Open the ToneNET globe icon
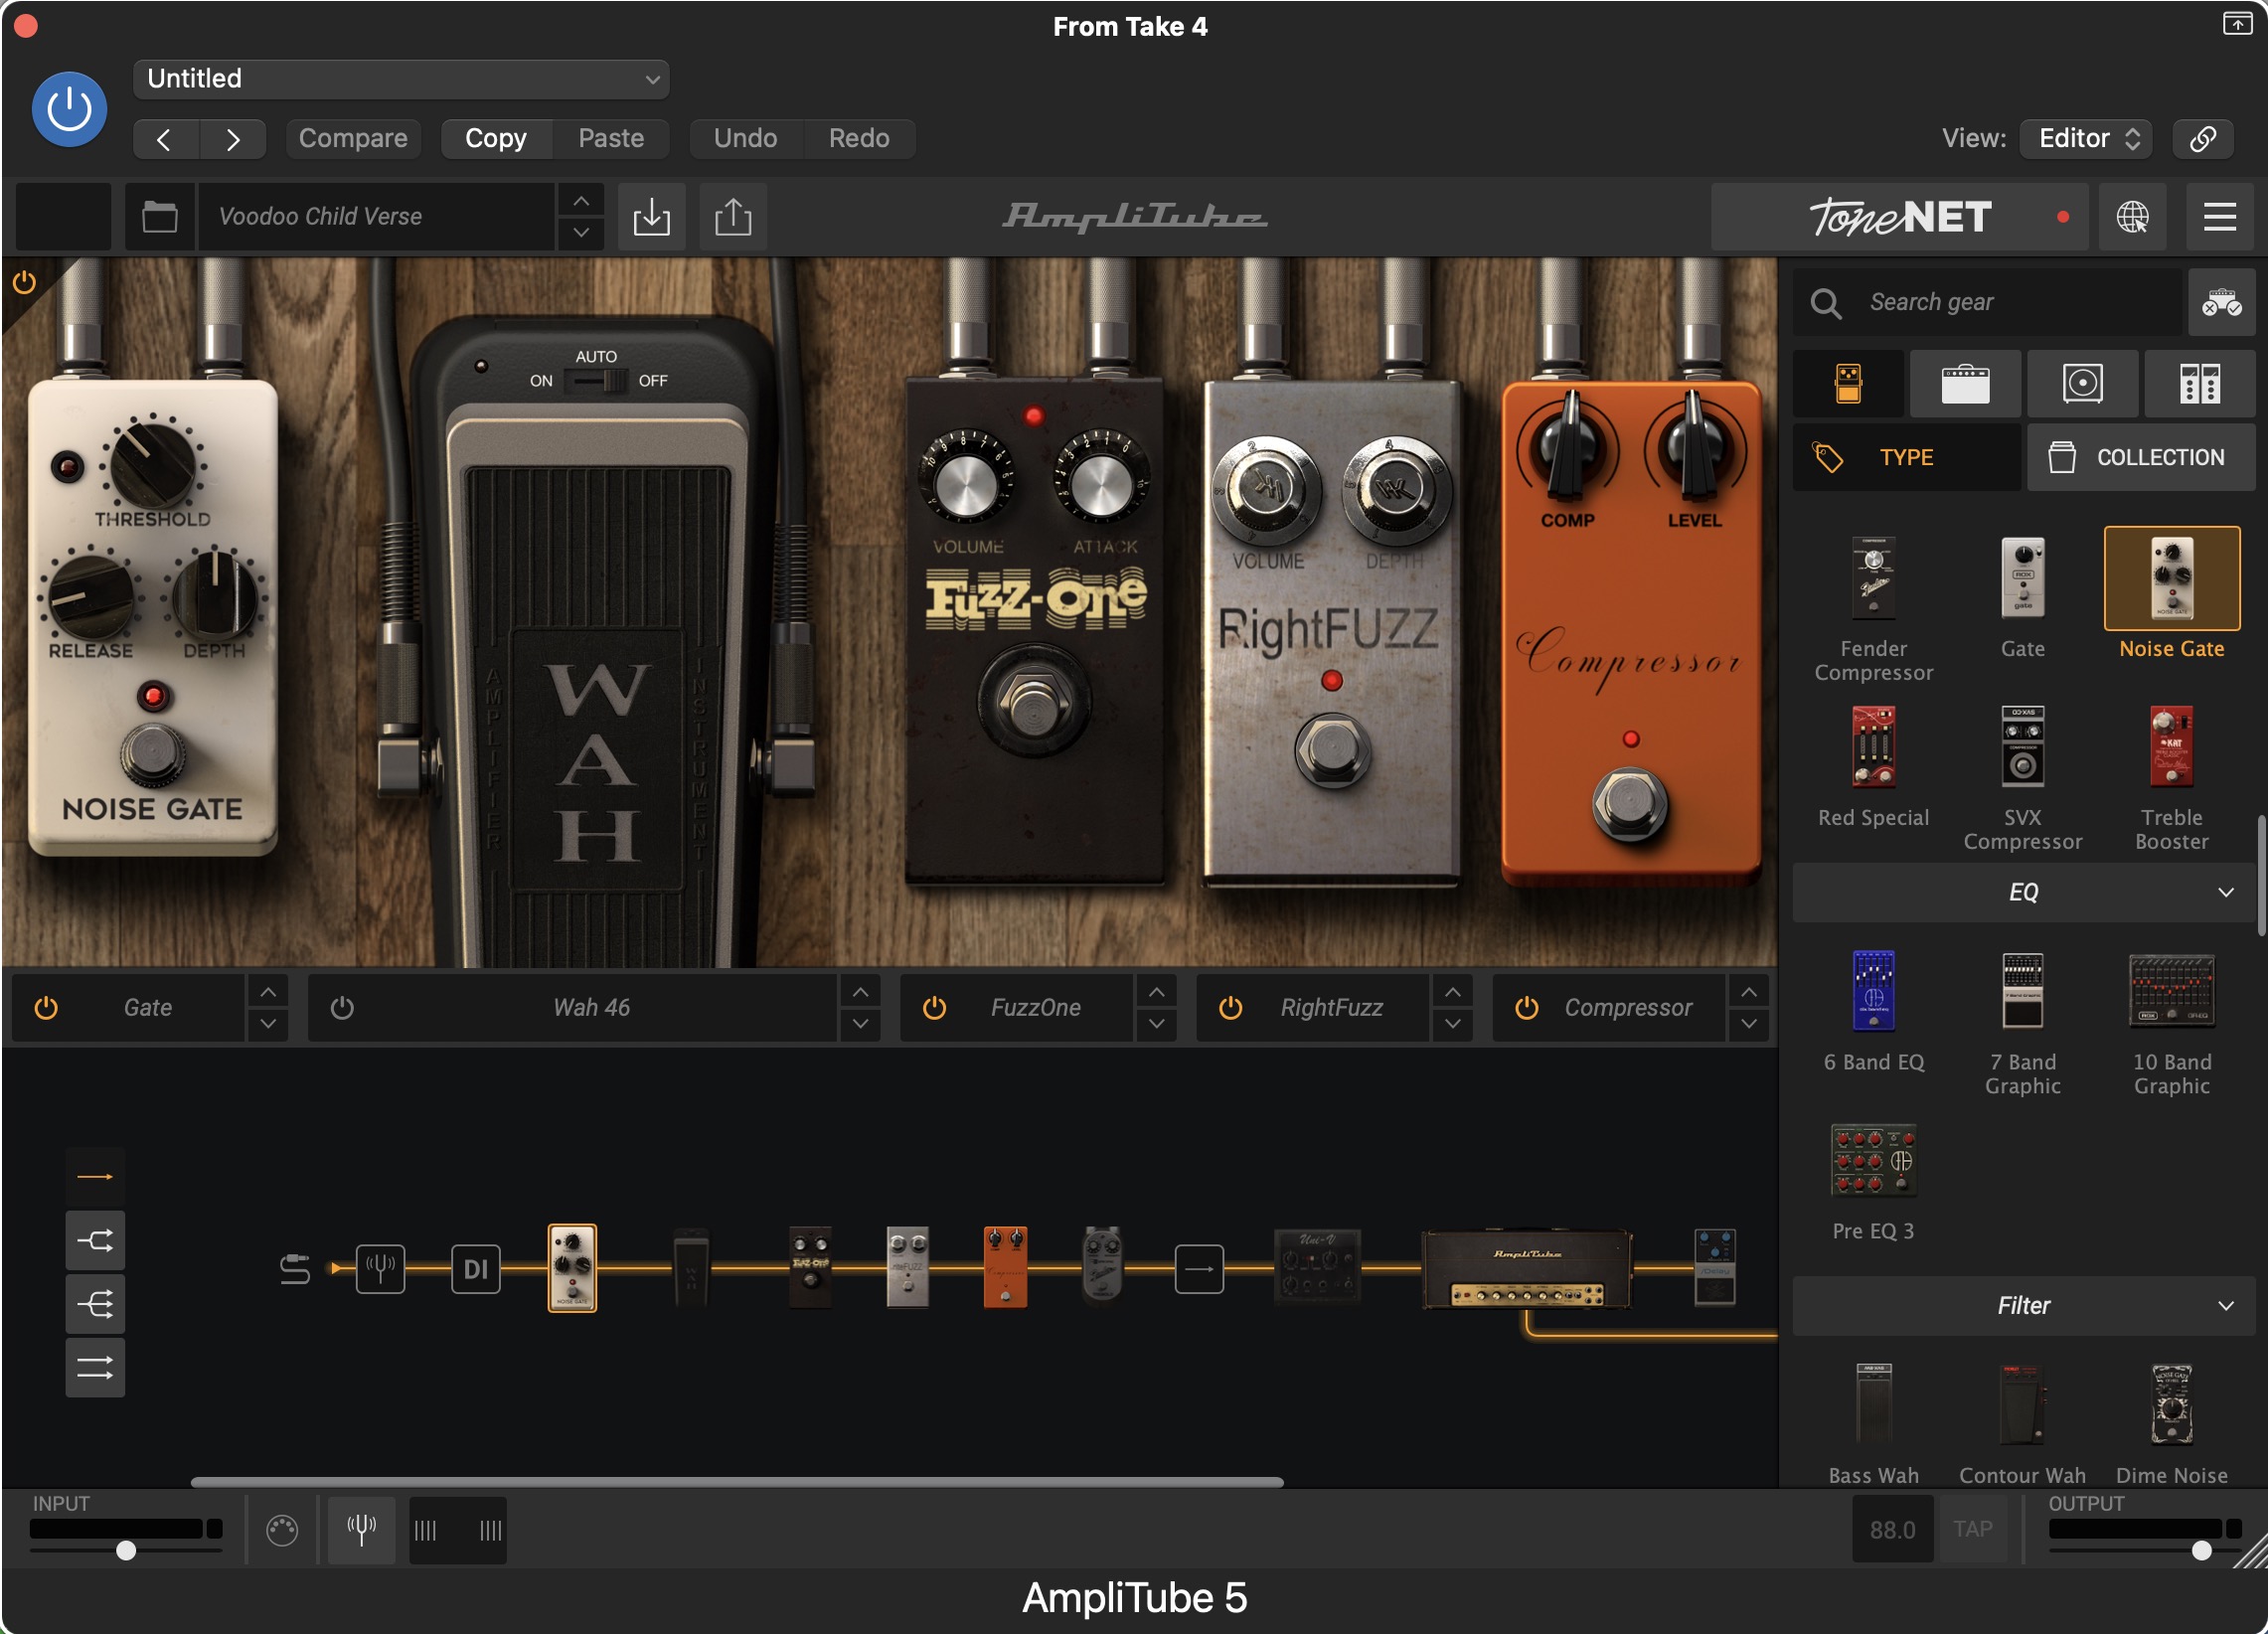 coord(2132,216)
